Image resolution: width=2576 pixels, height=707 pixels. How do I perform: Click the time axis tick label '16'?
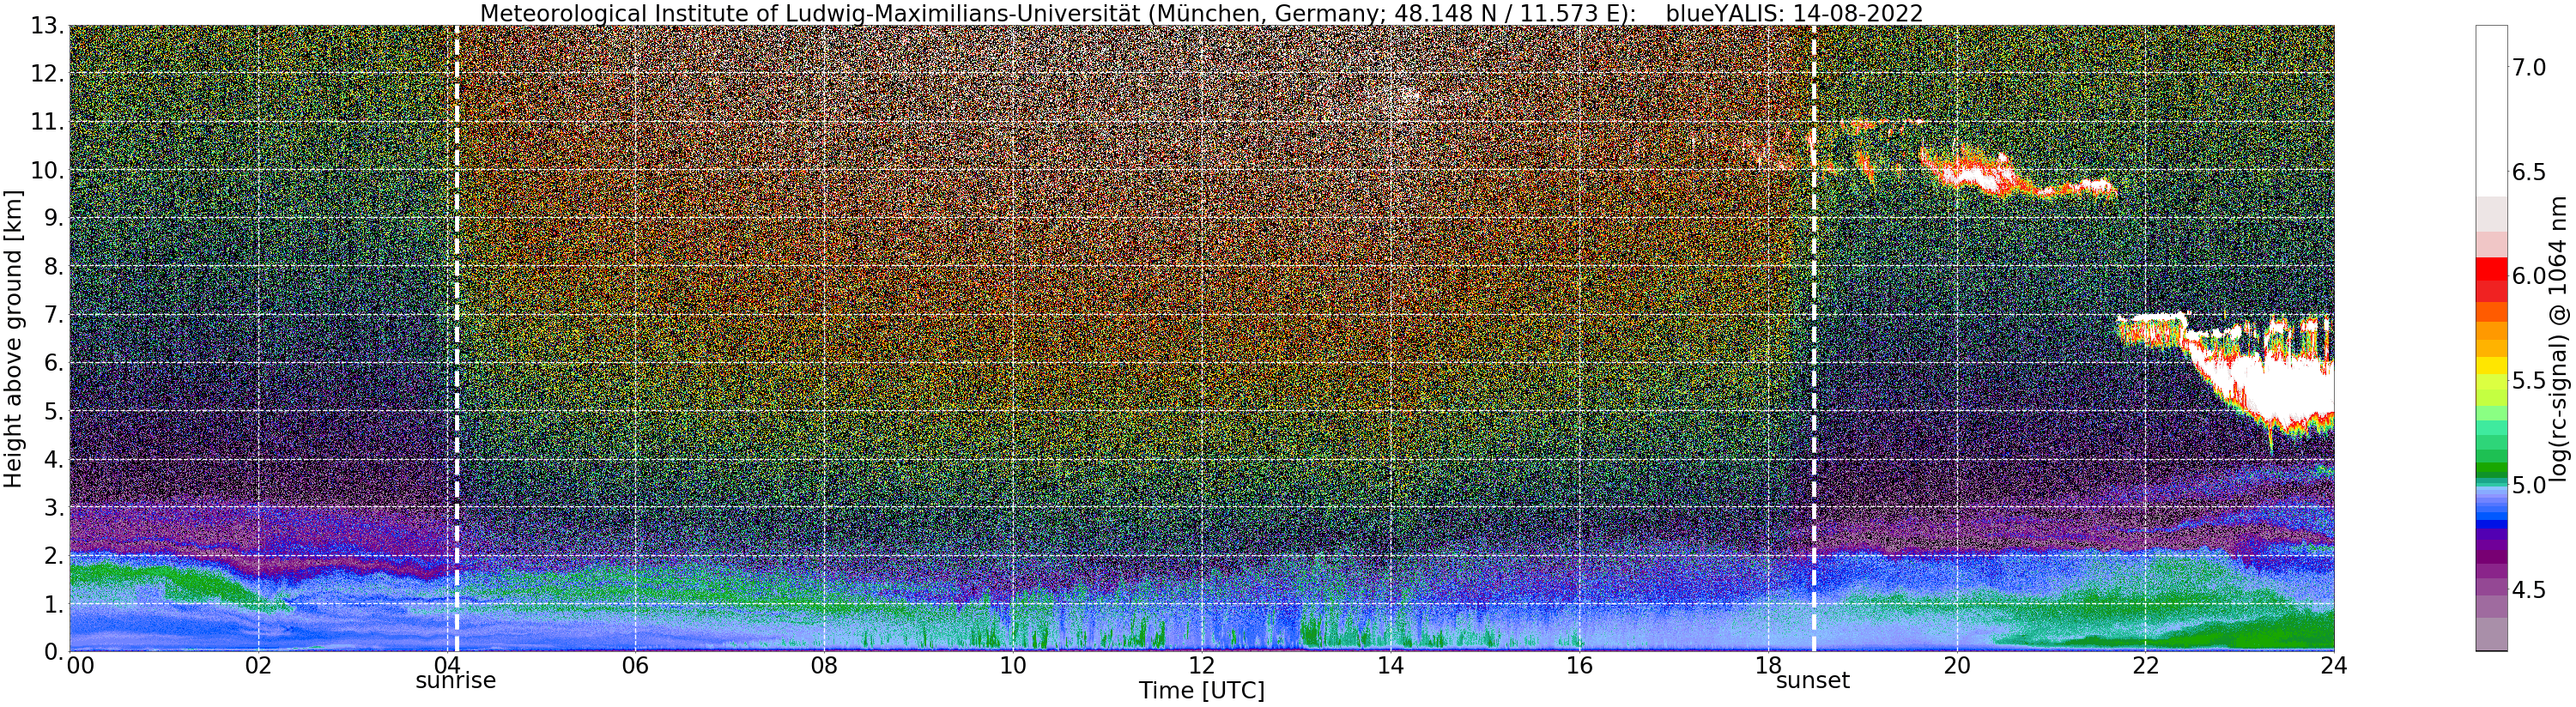(1579, 665)
